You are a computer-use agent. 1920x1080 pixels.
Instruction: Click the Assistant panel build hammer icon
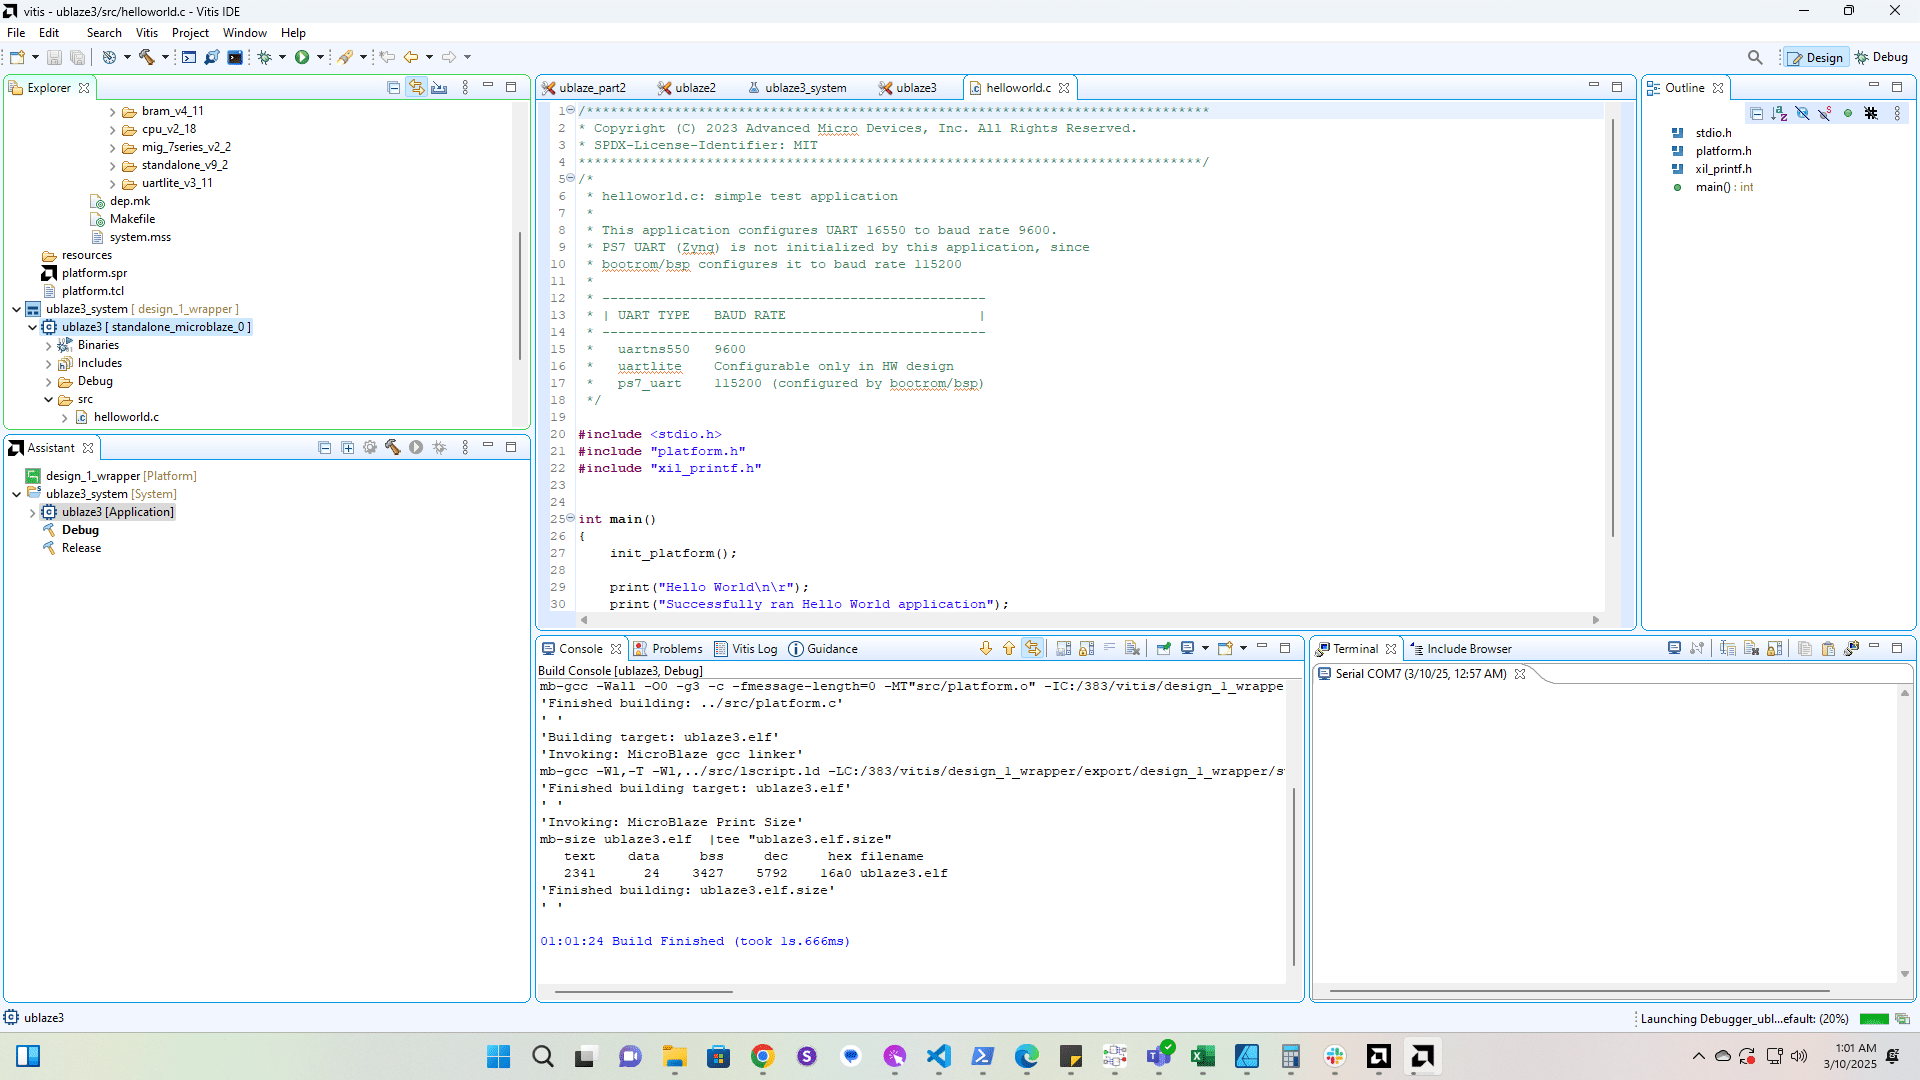(392, 448)
